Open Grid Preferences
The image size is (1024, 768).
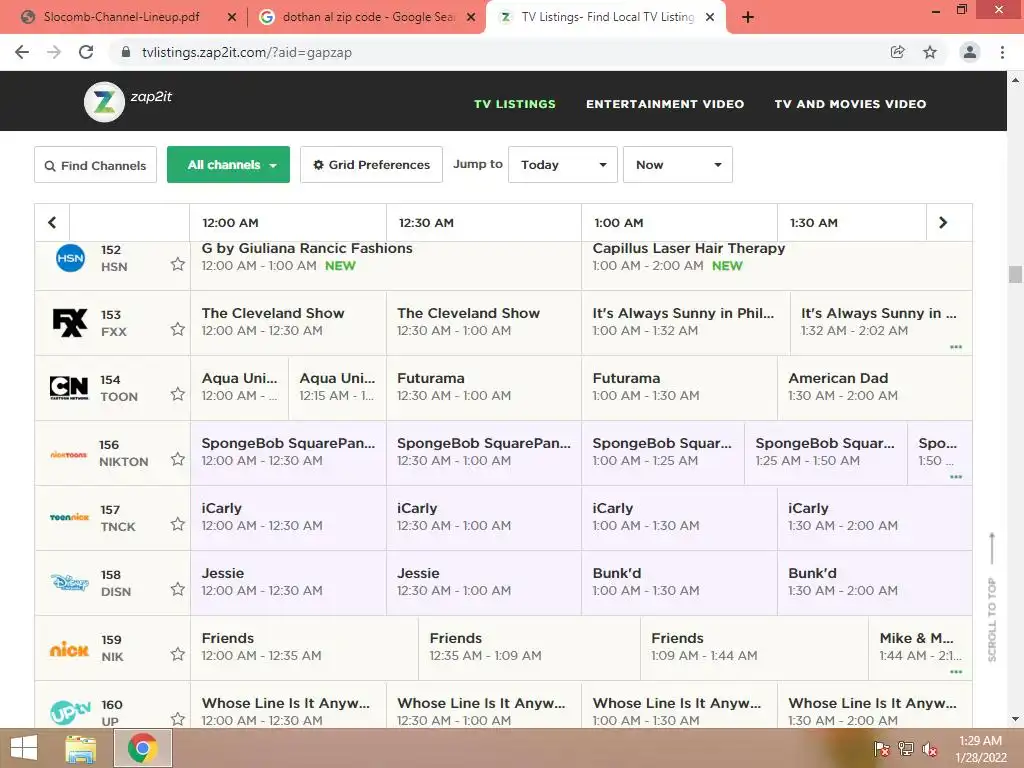click(x=371, y=165)
